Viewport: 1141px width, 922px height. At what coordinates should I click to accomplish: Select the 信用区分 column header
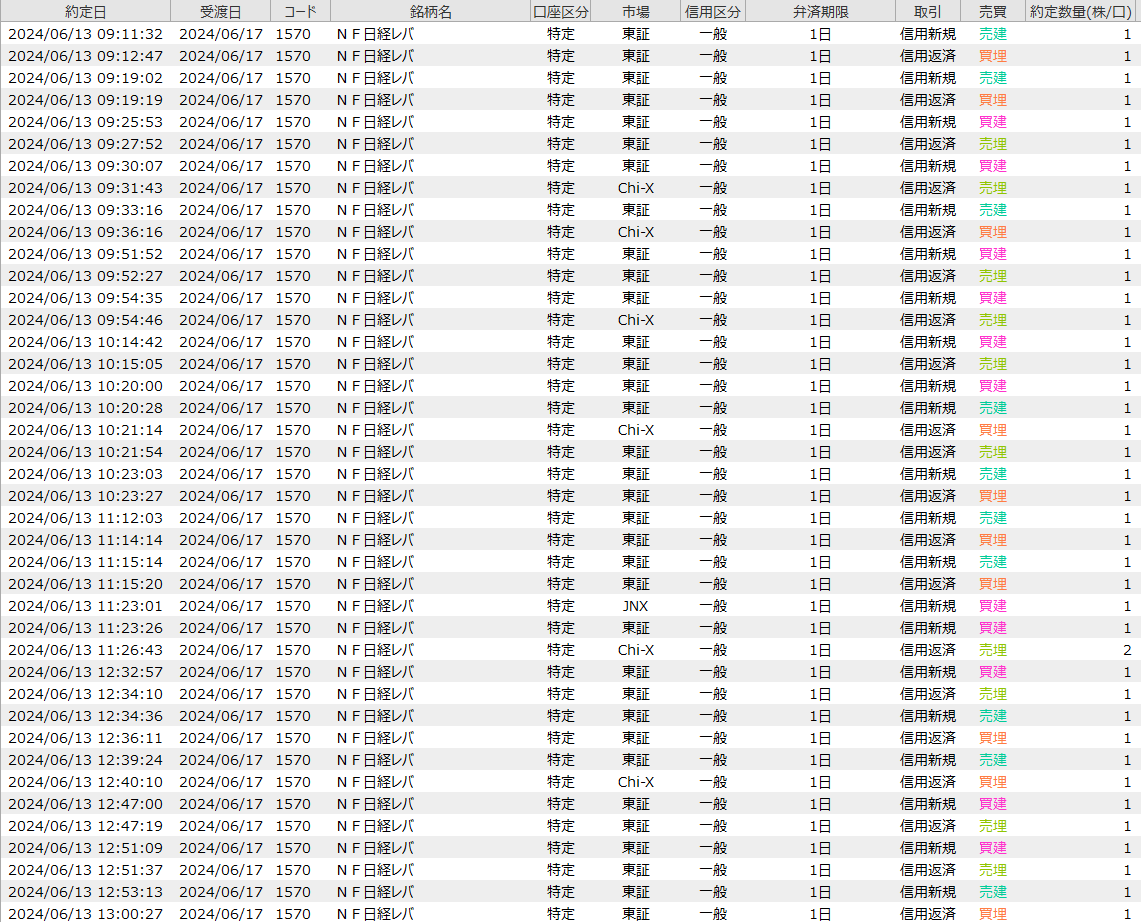tap(713, 11)
